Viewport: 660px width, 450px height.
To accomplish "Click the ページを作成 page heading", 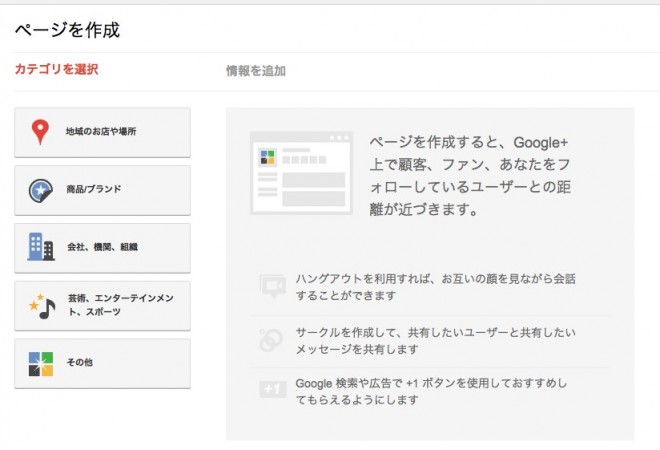I will (67, 30).
